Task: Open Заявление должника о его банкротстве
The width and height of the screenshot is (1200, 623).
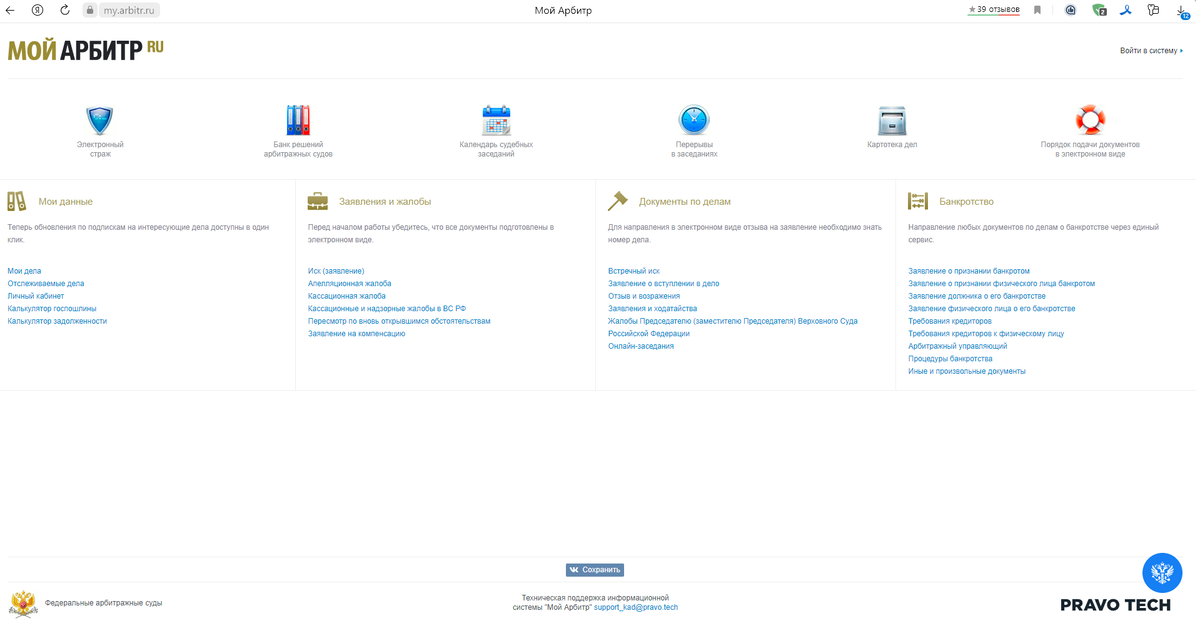Action: (x=977, y=296)
